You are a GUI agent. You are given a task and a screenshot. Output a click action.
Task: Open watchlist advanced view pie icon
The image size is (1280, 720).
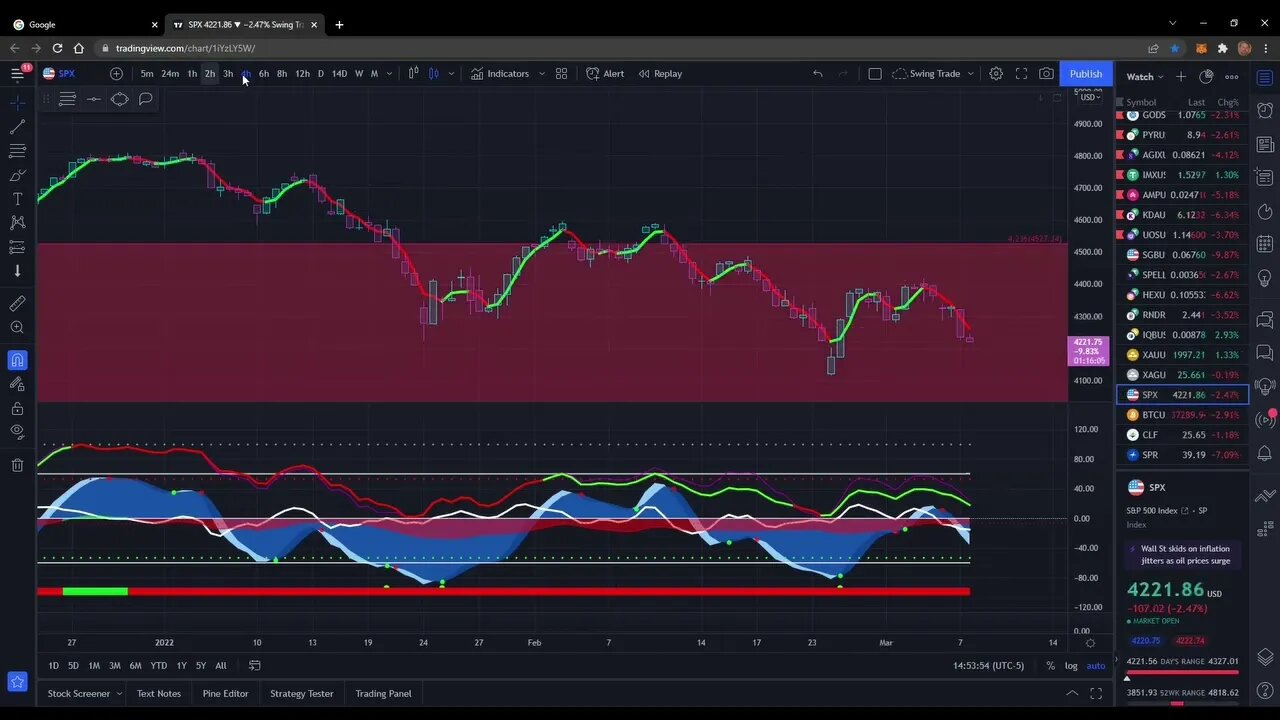pyautogui.click(x=1206, y=76)
